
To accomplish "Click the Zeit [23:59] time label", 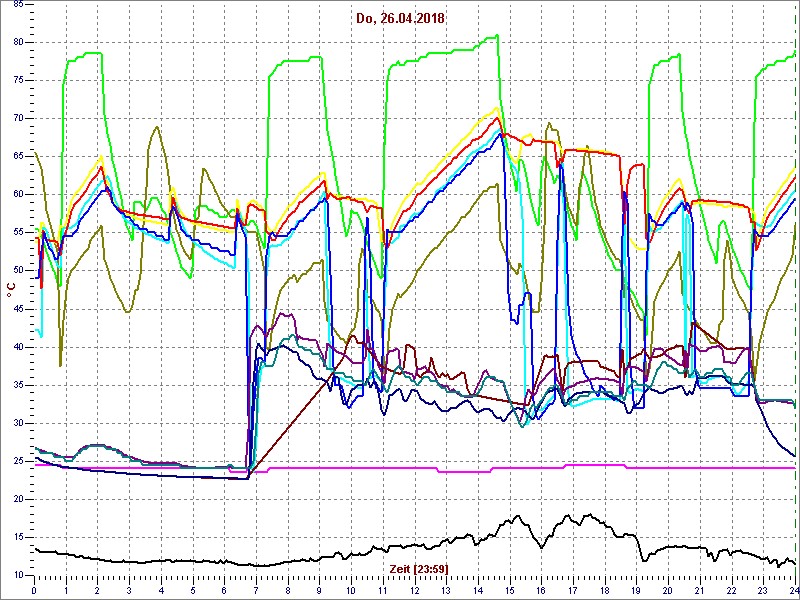I will (x=418, y=568).
